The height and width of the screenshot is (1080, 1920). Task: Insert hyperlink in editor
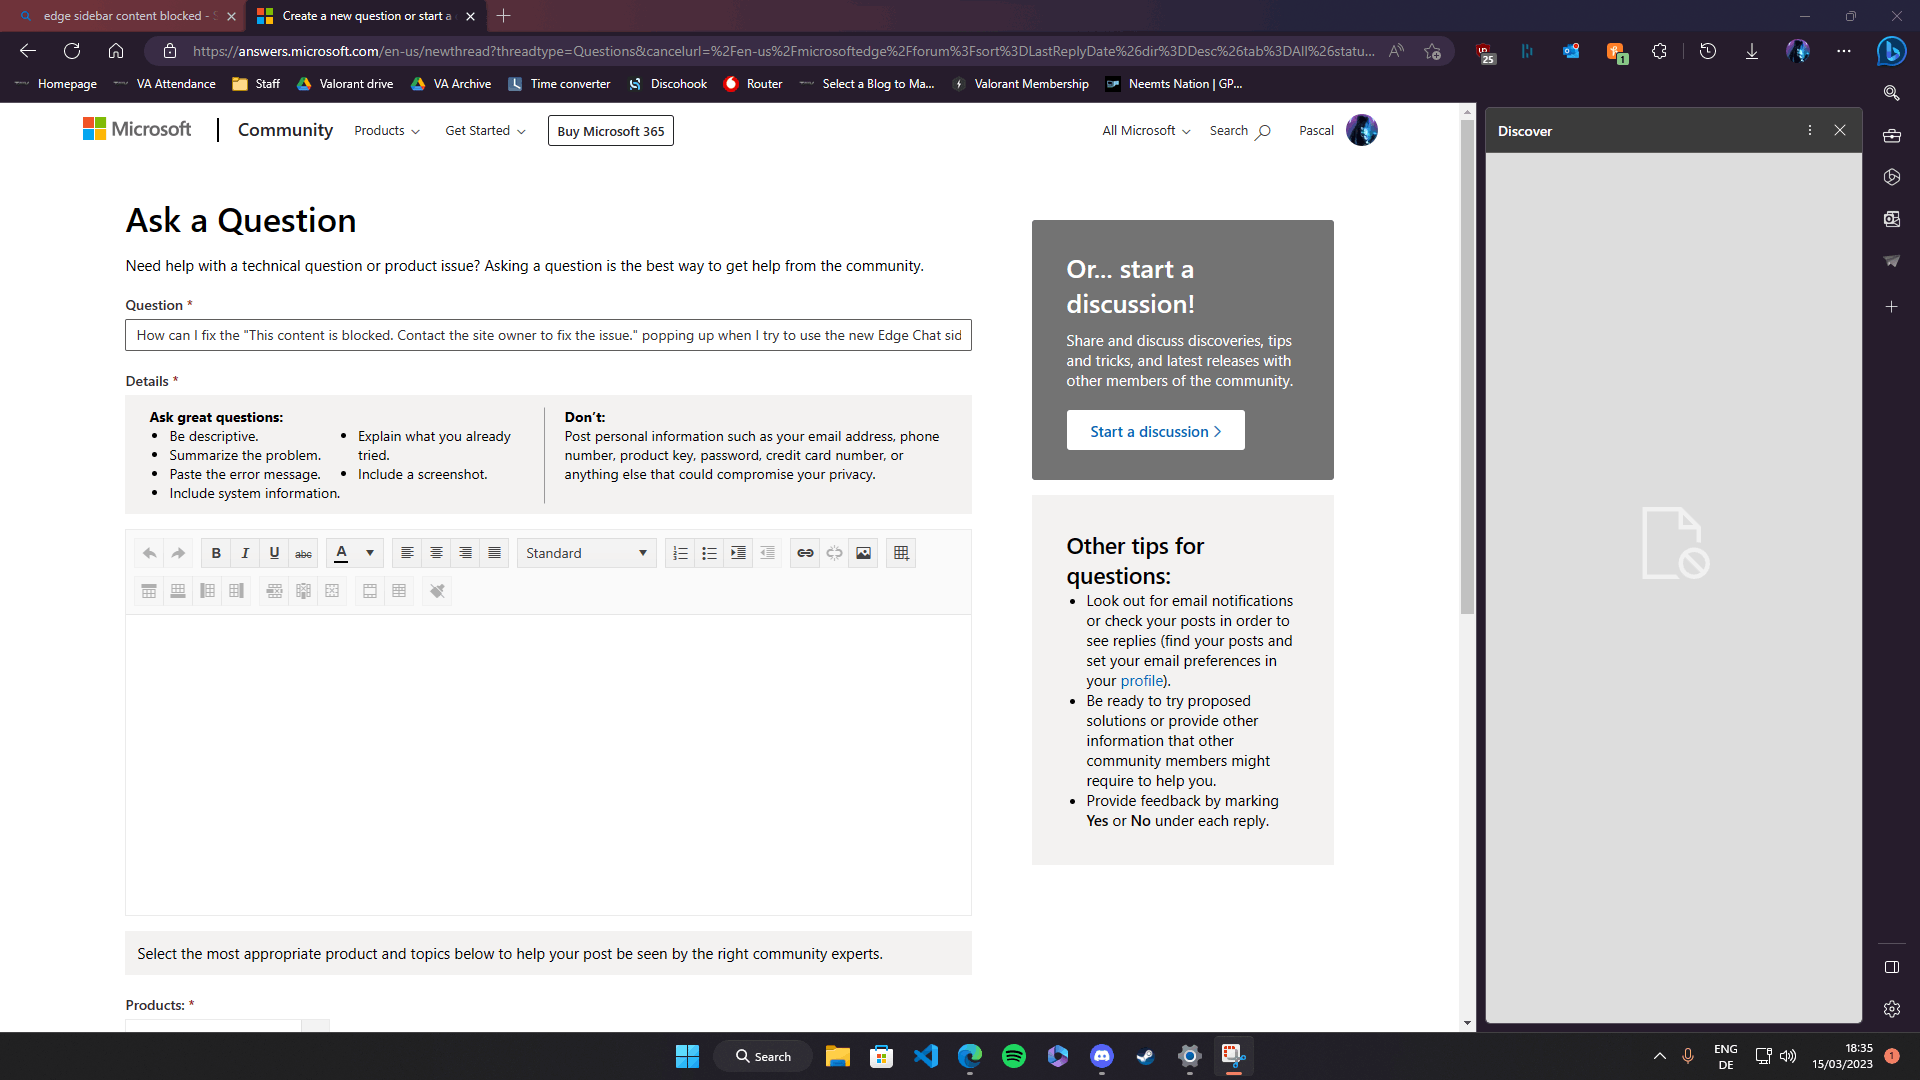pyautogui.click(x=805, y=553)
